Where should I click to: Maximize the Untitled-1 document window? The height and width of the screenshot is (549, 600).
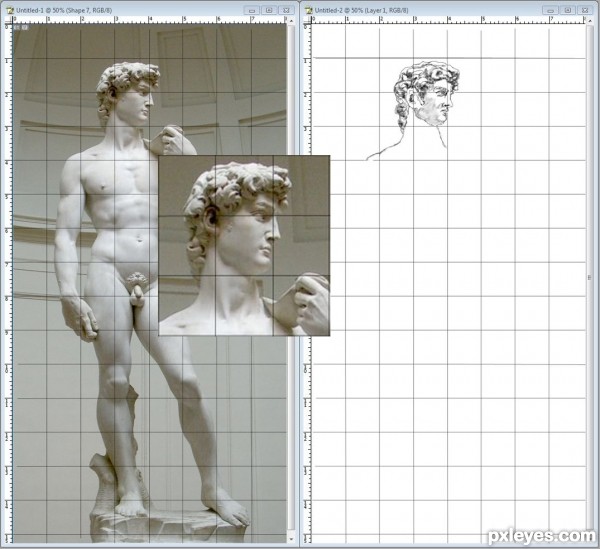click(x=269, y=10)
